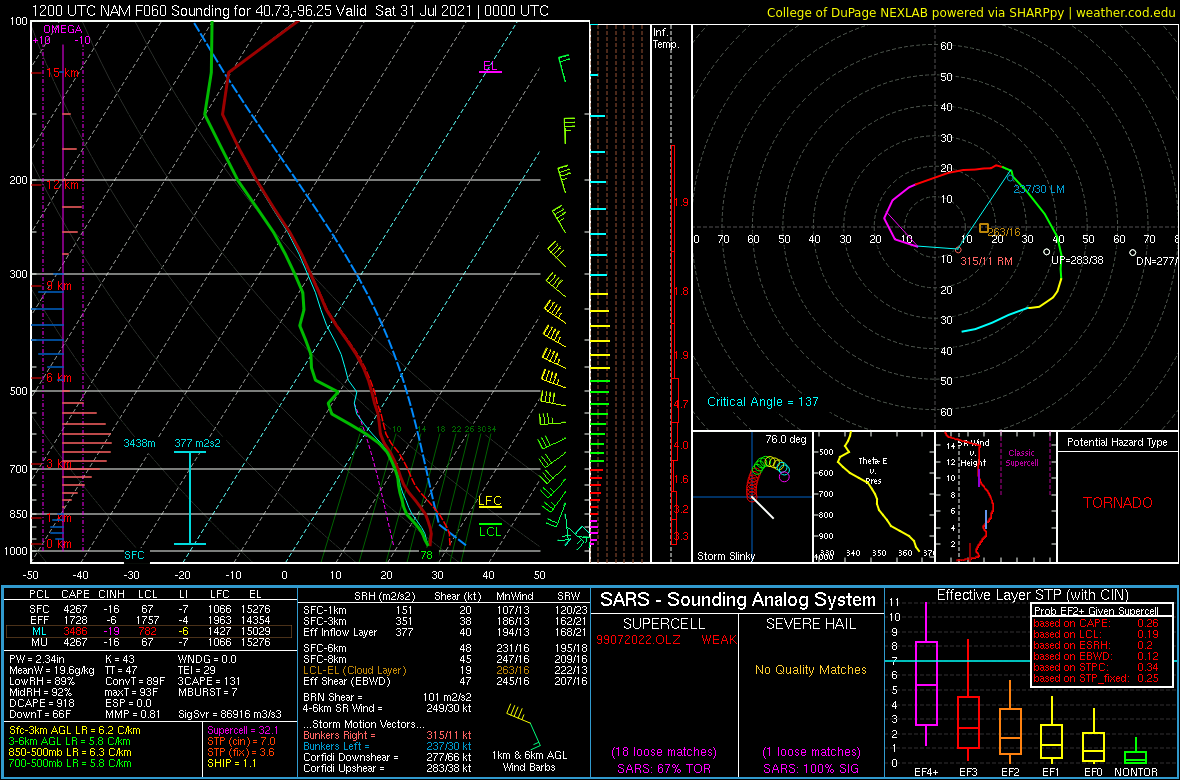Click the UP=283/38 hodograph marker label
Screen dimensions: 1180x780
click(x=1077, y=259)
